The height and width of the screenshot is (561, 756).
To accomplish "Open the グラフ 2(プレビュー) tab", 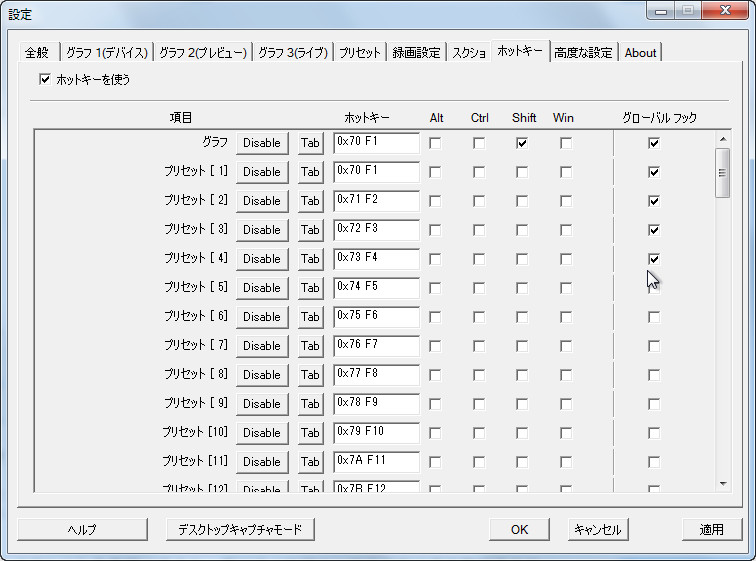I will pos(203,53).
